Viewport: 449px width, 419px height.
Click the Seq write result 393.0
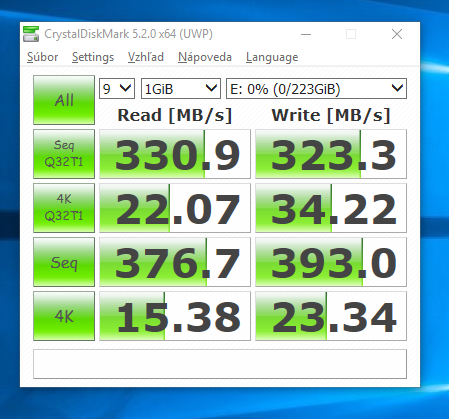click(331, 262)
